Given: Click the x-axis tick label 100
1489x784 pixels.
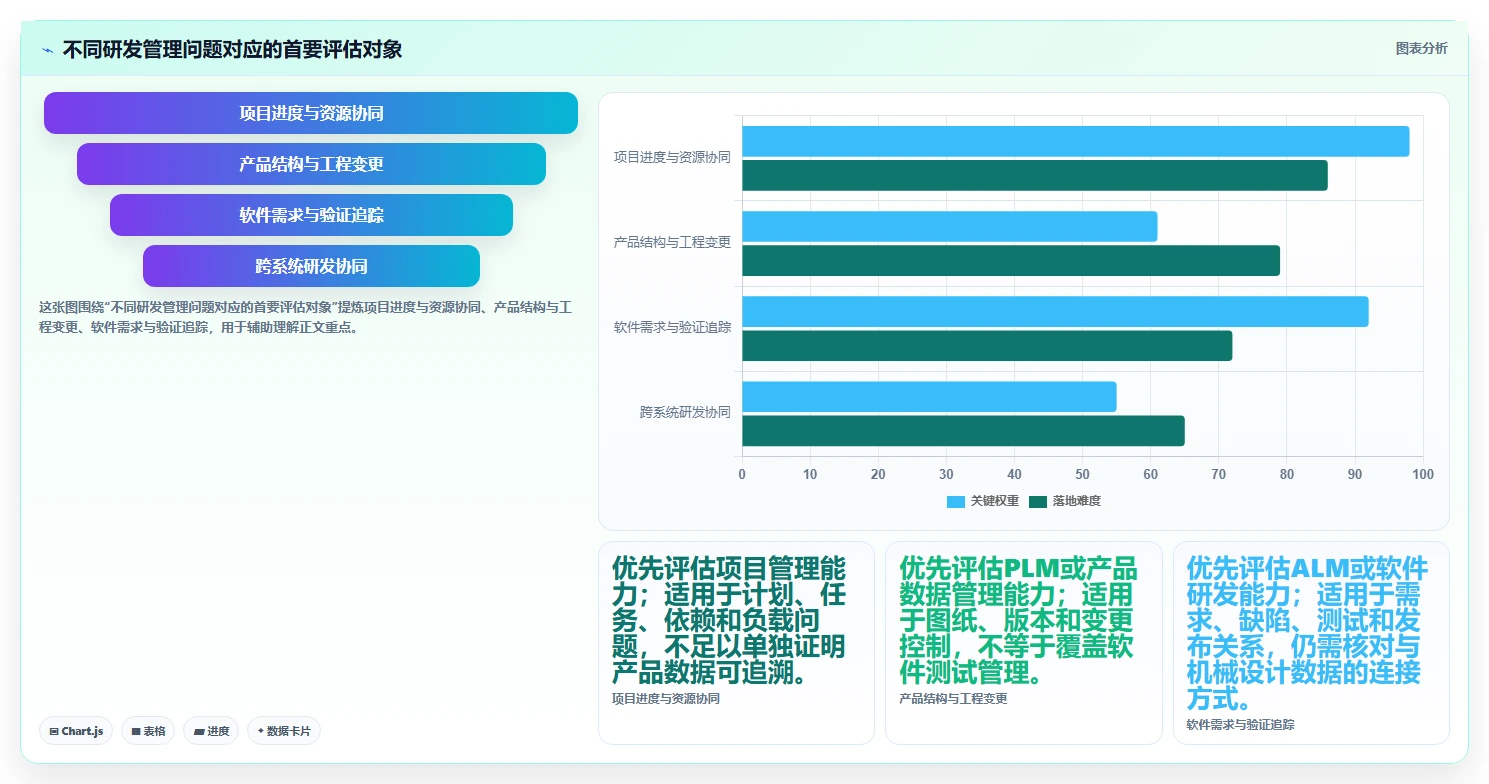Looking at the screenshot, I should tap(1422, 474).
